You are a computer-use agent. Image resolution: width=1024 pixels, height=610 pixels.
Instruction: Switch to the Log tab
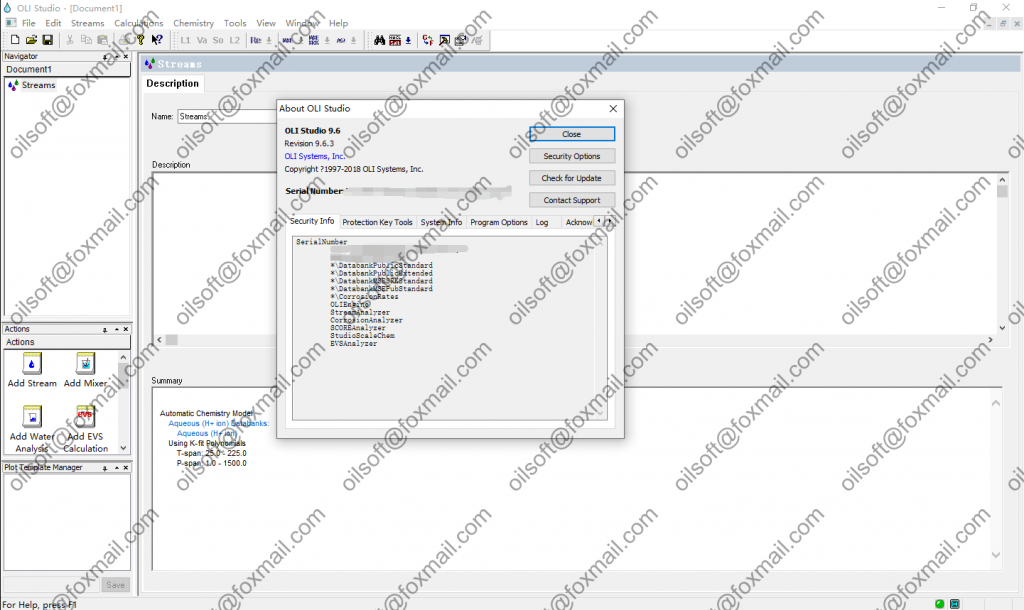tap(542, 222)
